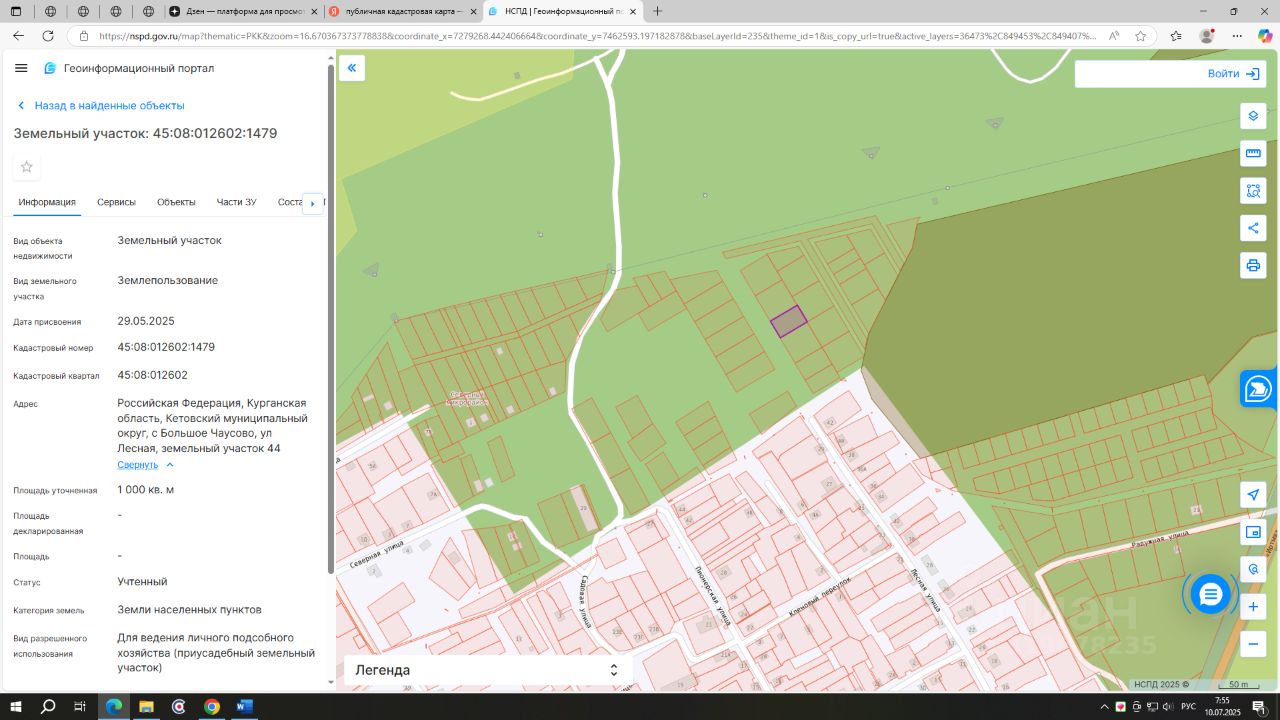Add parcel to favorites with star

click(27, 167)
